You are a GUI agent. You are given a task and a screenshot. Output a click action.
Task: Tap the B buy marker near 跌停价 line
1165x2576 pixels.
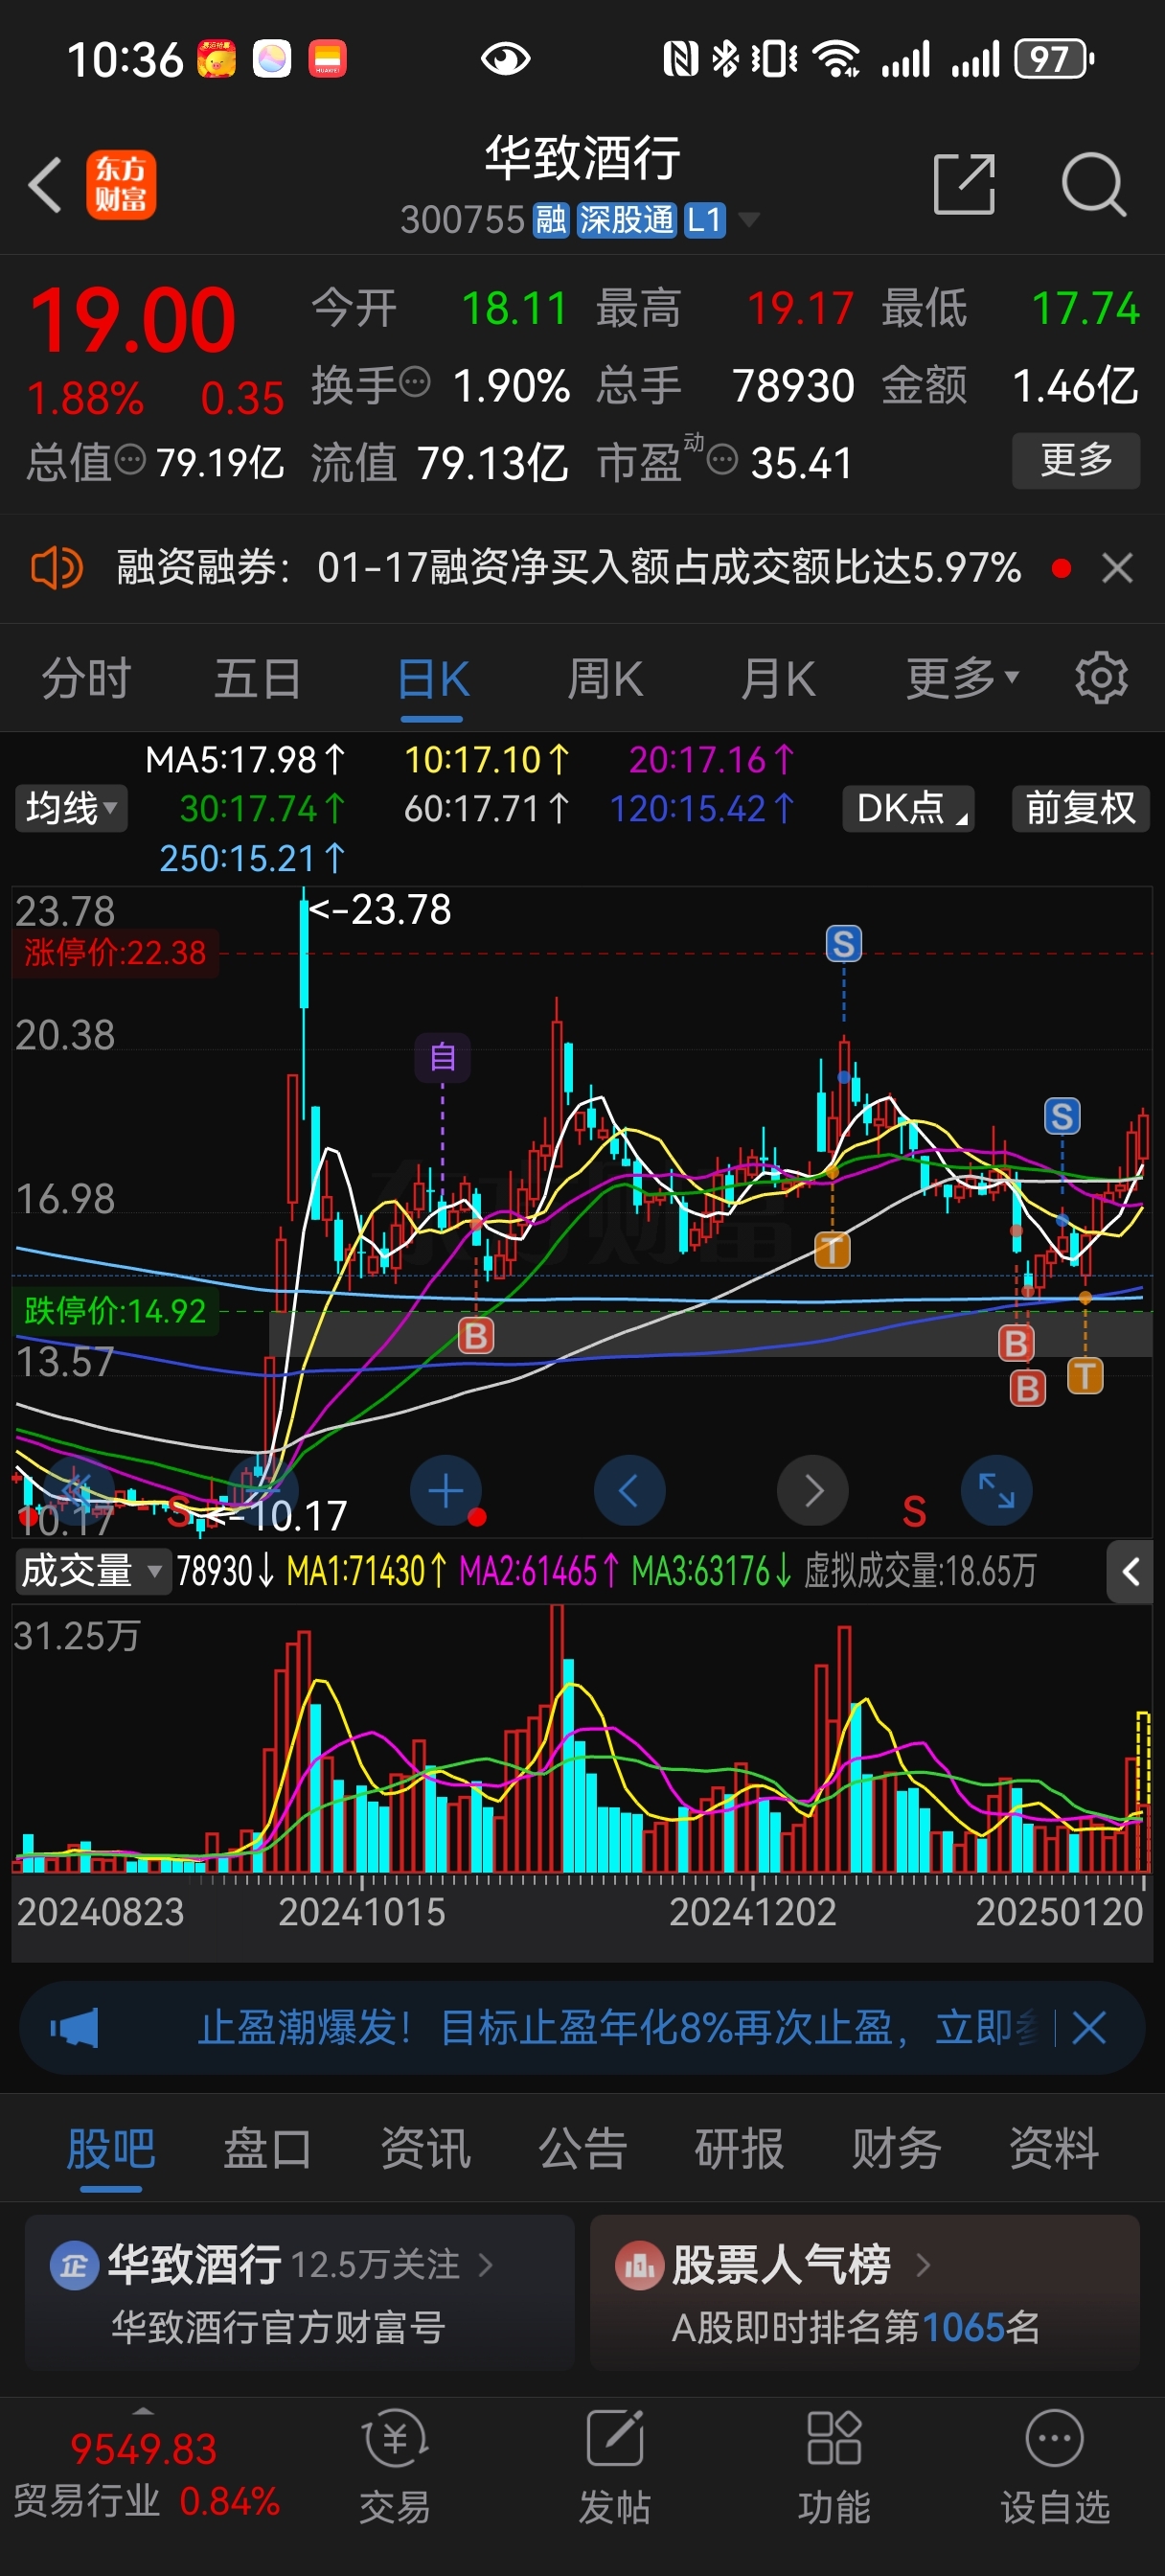click(x=476, y=1335)
